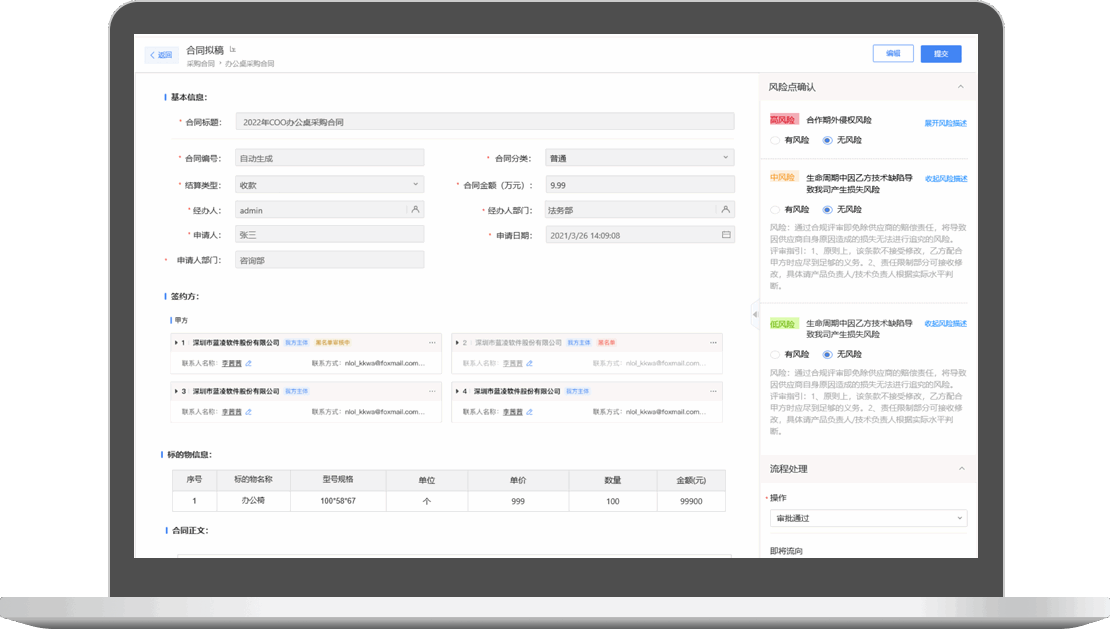Select 无风险 for the 中风险 item
Viewport: 1110px width, 629px height.
(x=827, y=210)
